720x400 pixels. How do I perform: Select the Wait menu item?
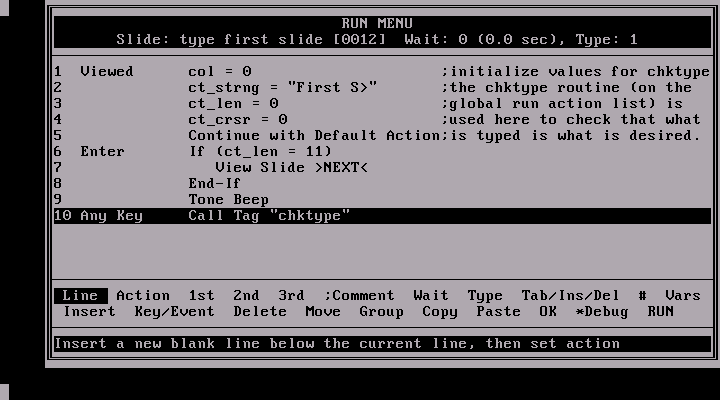(430, 295)
